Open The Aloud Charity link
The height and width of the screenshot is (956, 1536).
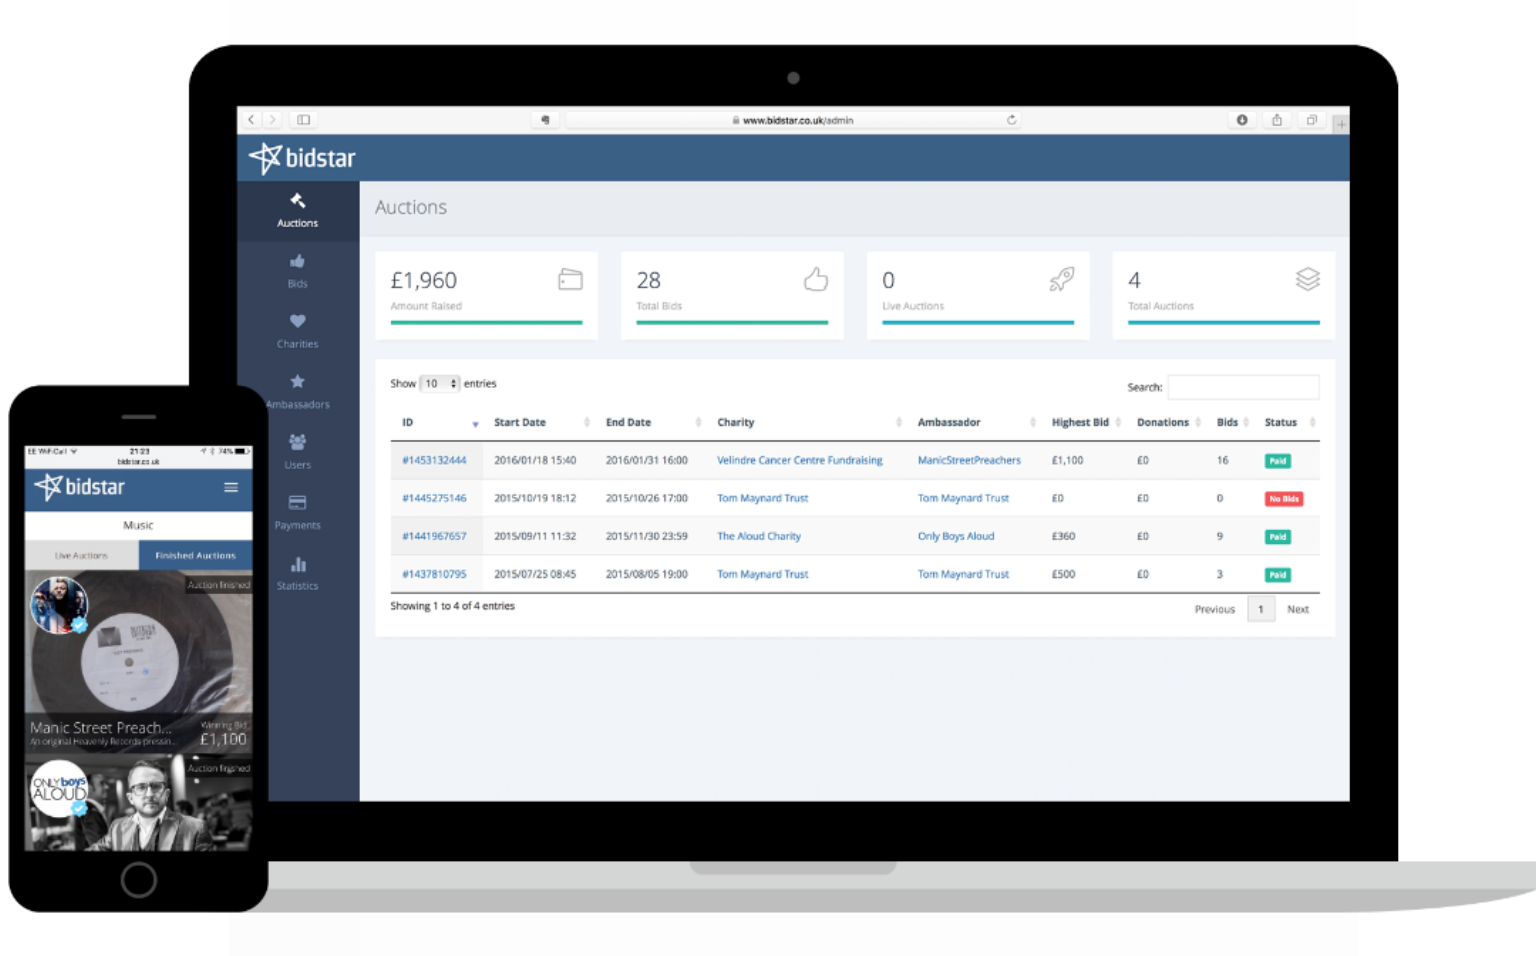[758, 536]
